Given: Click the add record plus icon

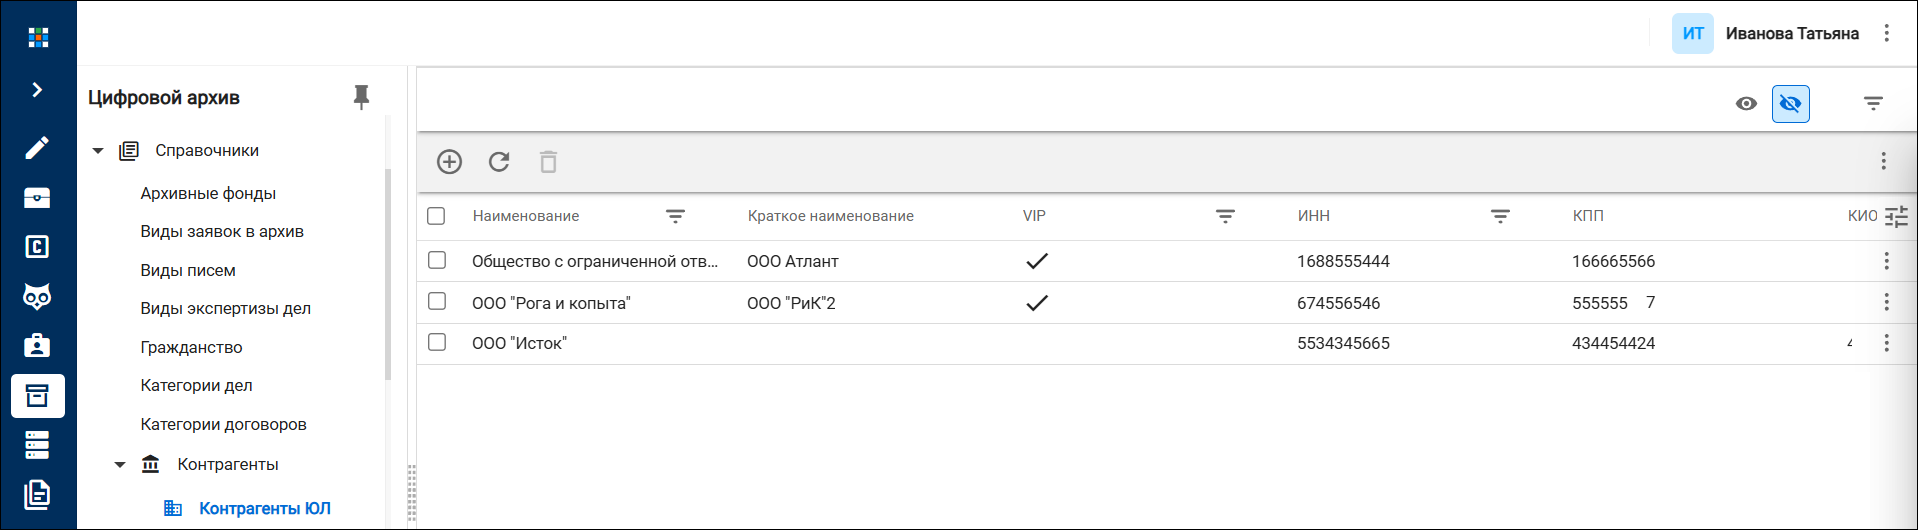Looking at the screenshot, I should pos(449,162).
